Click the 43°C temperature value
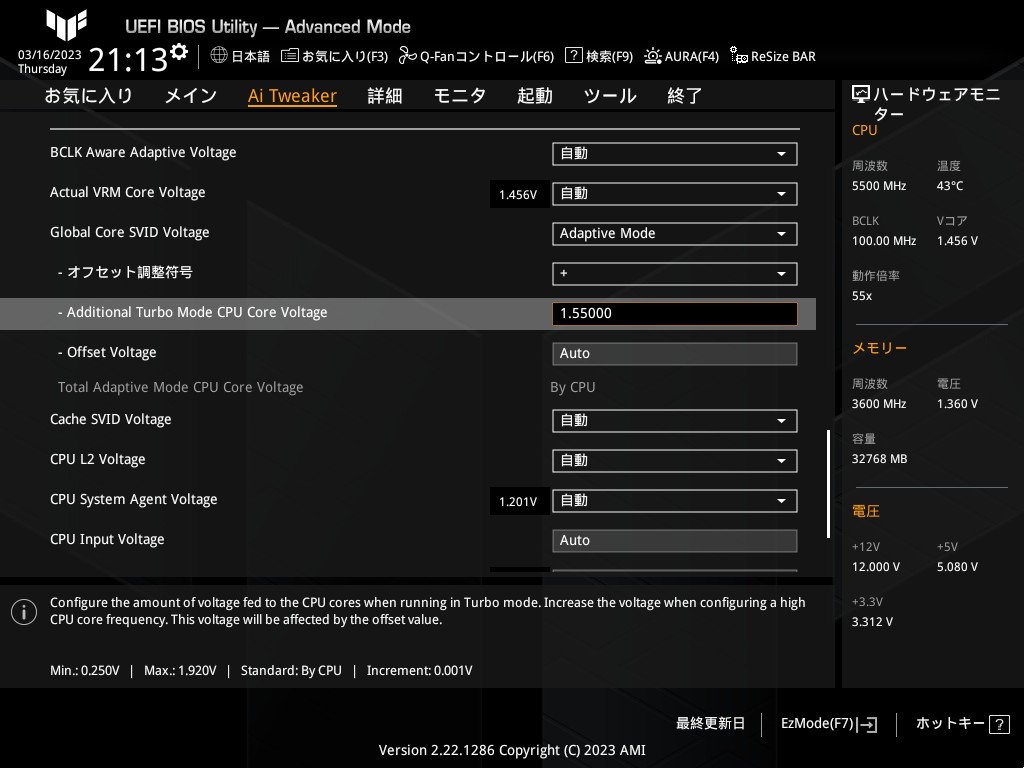Viewport: 1024px width, 768px height. click(x=950, y=186)
